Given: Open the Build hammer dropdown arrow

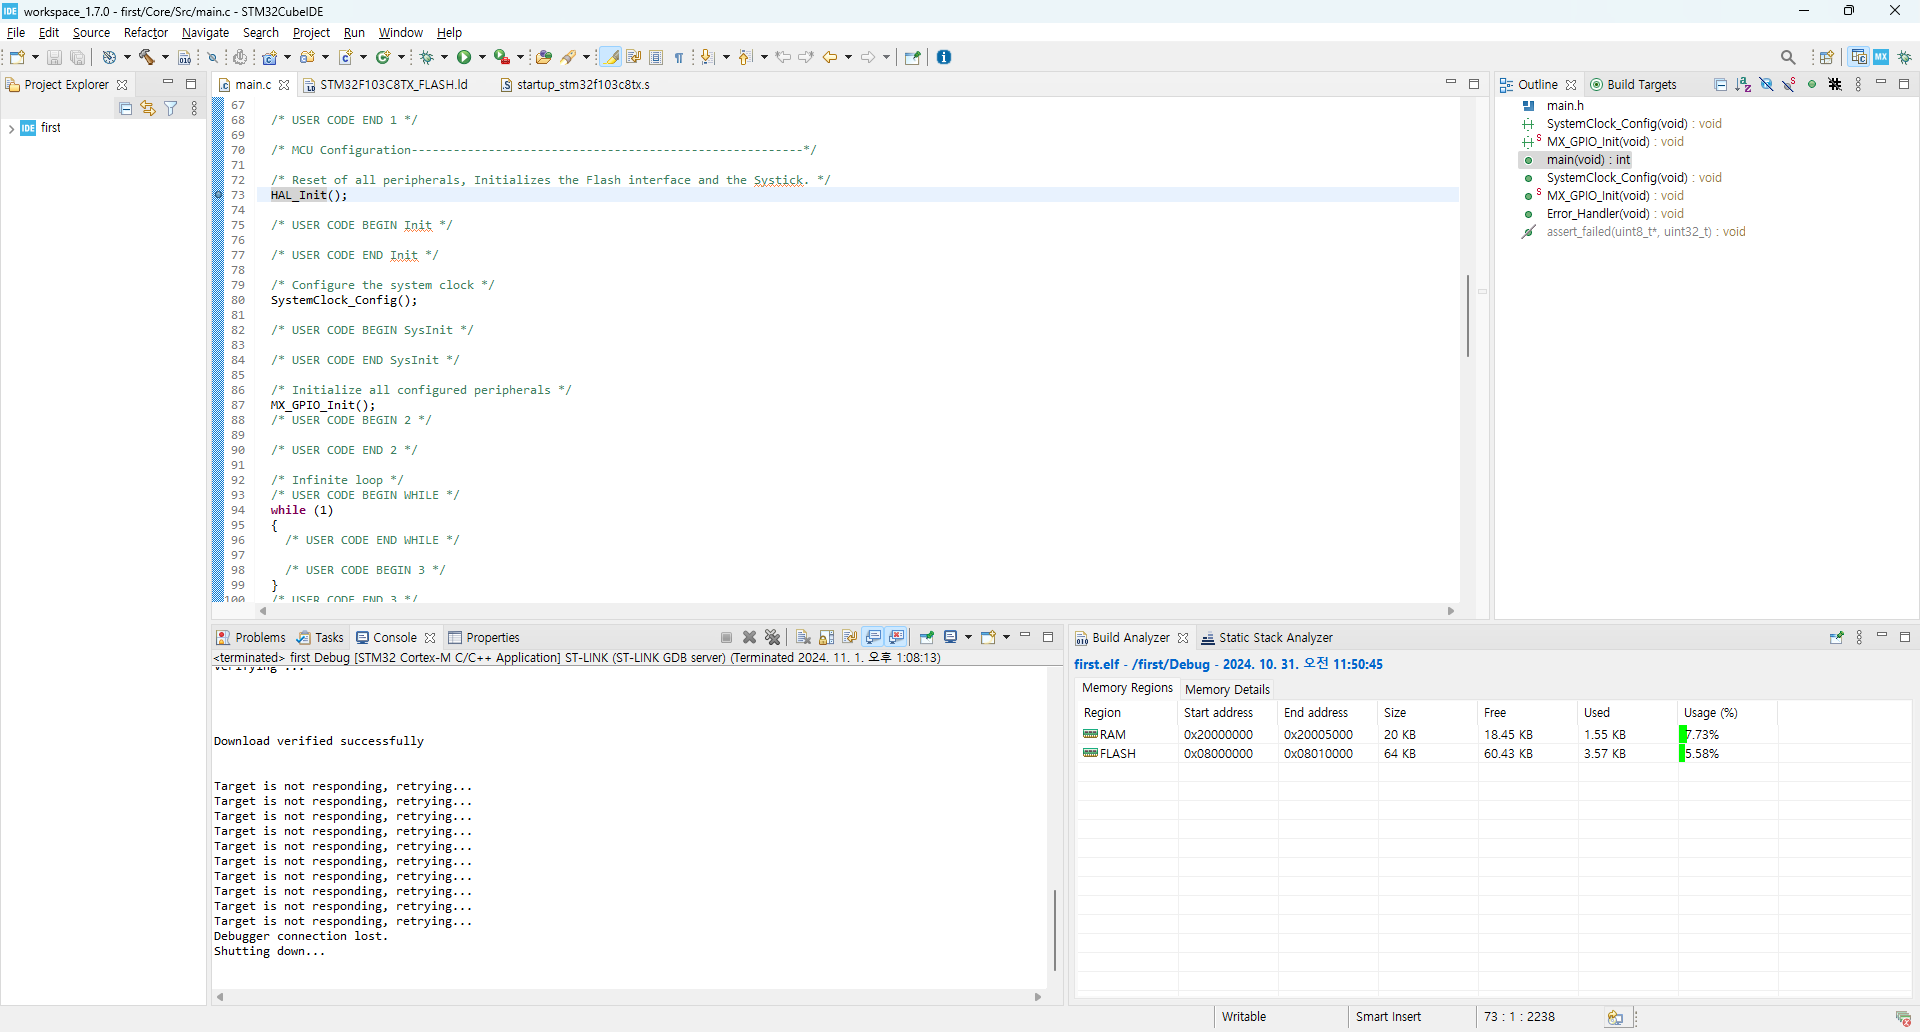Looking at the screenshot, I should tap(165, 57).
